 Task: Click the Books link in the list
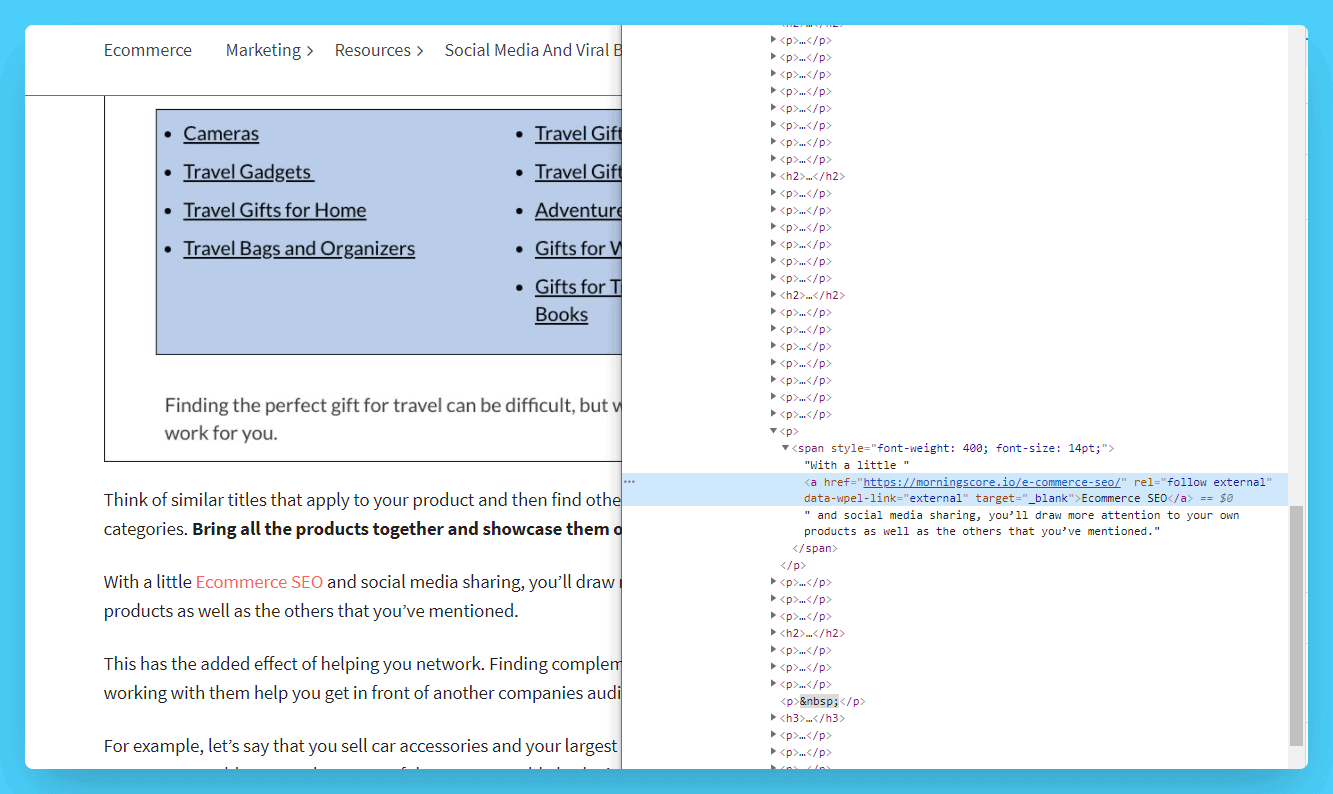point(561,315)
